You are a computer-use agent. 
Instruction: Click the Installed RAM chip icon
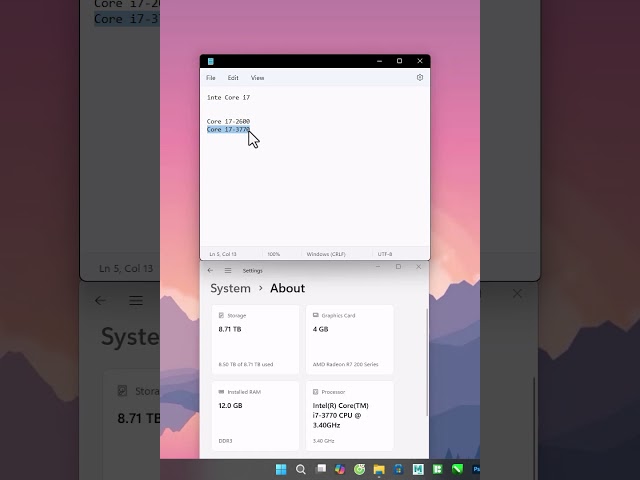coord(221,391)
